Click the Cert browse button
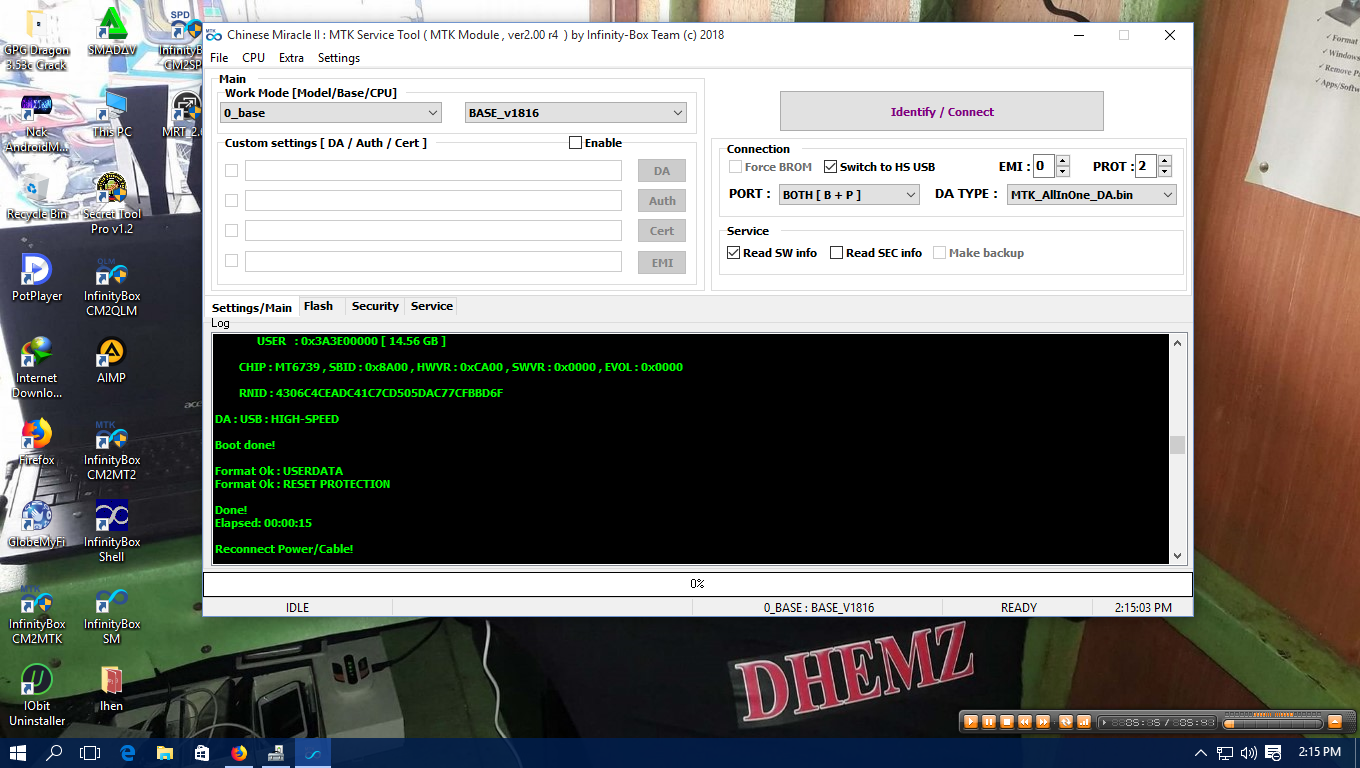 (x=662, y=231)
